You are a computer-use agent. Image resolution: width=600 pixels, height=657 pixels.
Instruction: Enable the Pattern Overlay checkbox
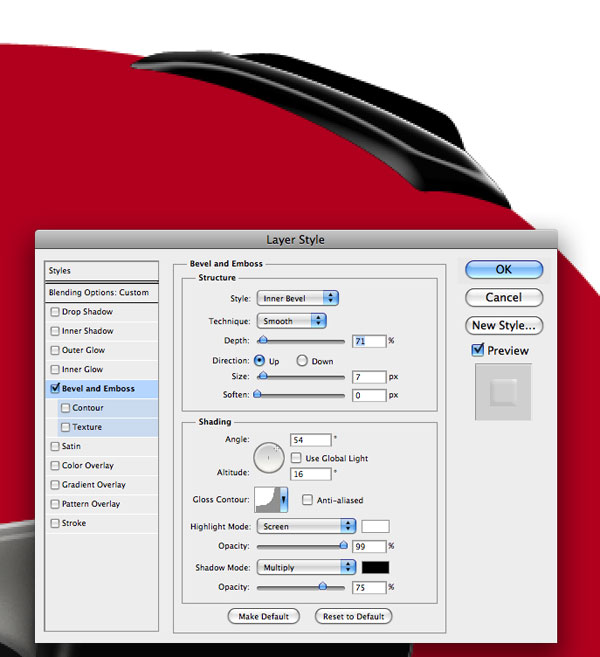pos(55,504)
